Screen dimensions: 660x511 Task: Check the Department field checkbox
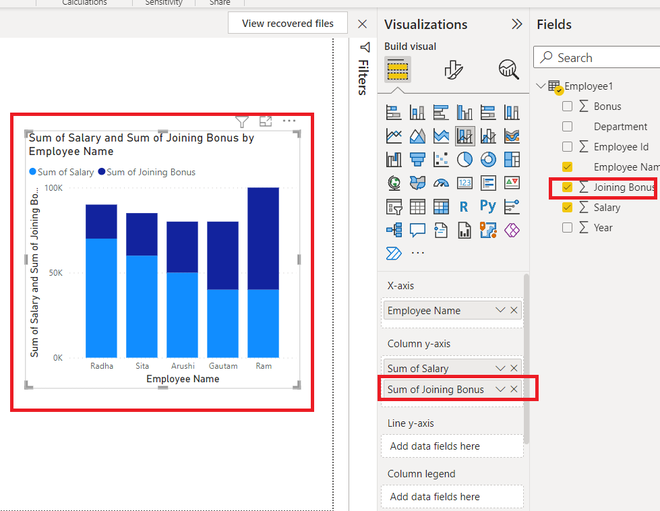(x=567, y=126)
